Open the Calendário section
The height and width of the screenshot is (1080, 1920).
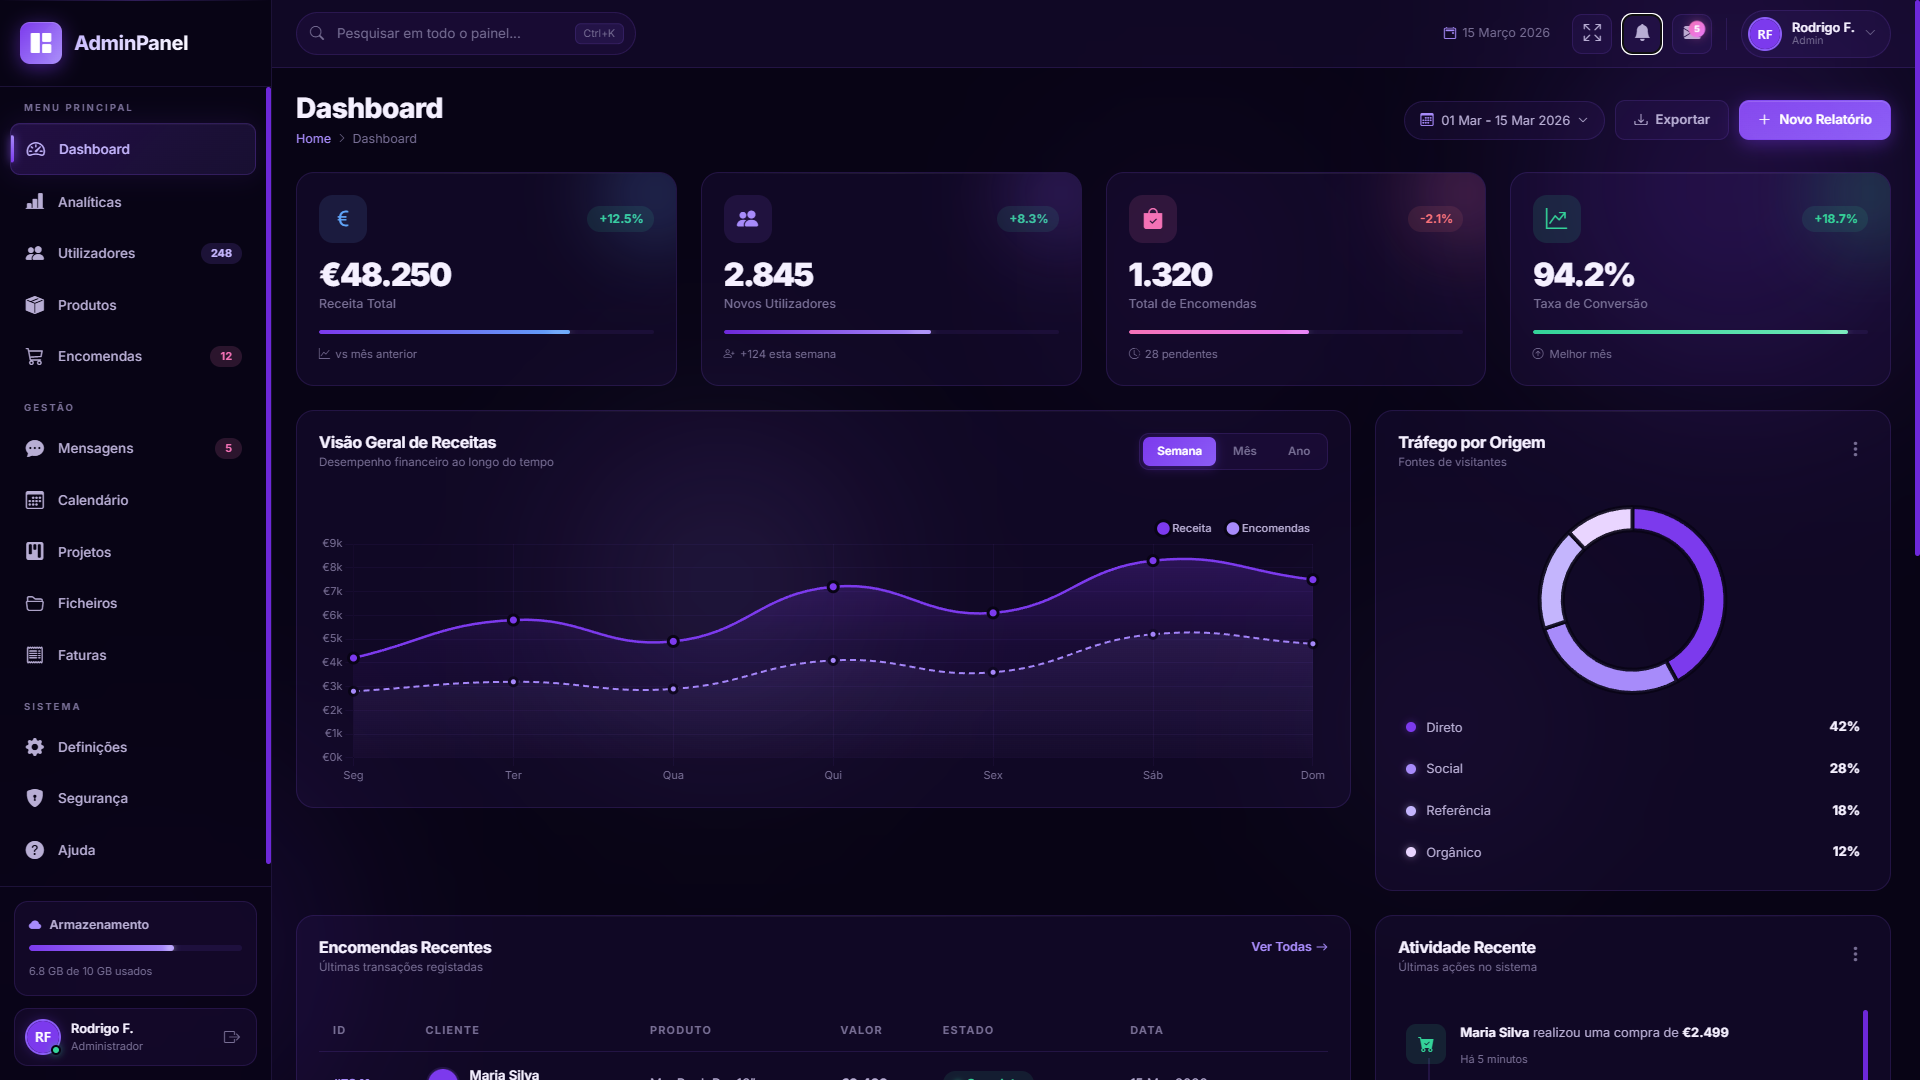point(93,500)
